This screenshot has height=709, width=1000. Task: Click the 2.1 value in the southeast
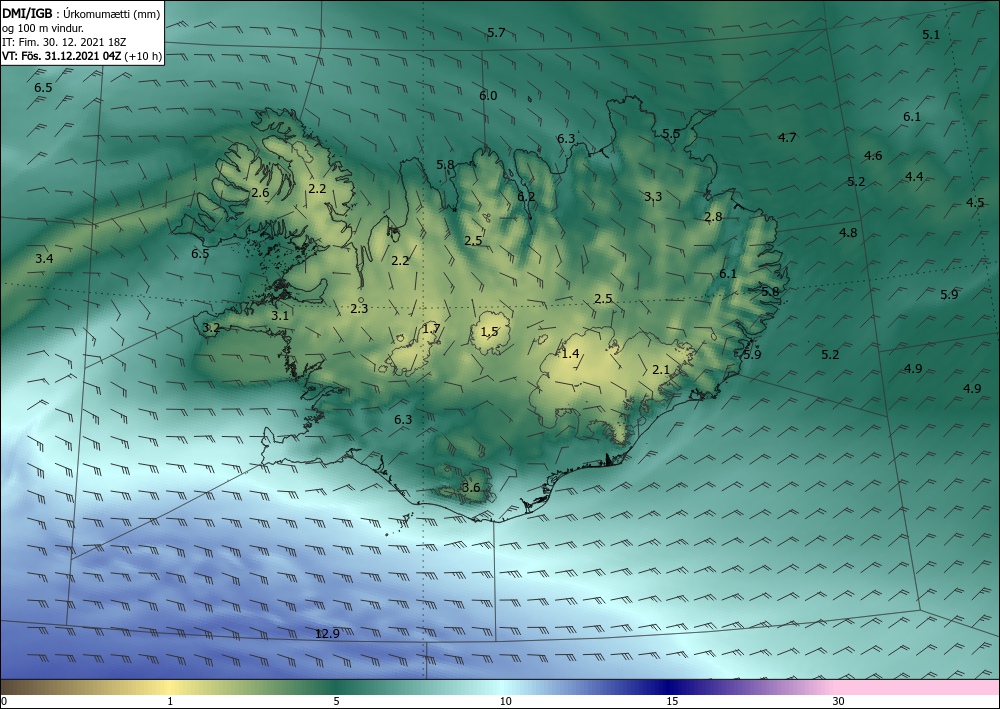click(x=661, y=369)
